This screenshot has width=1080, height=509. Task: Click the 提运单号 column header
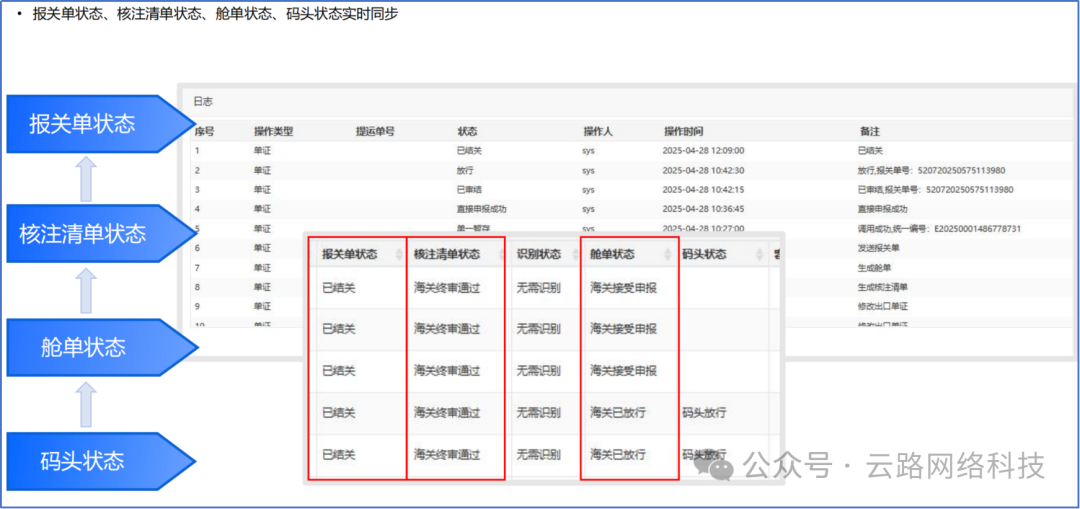pos(375,131)
